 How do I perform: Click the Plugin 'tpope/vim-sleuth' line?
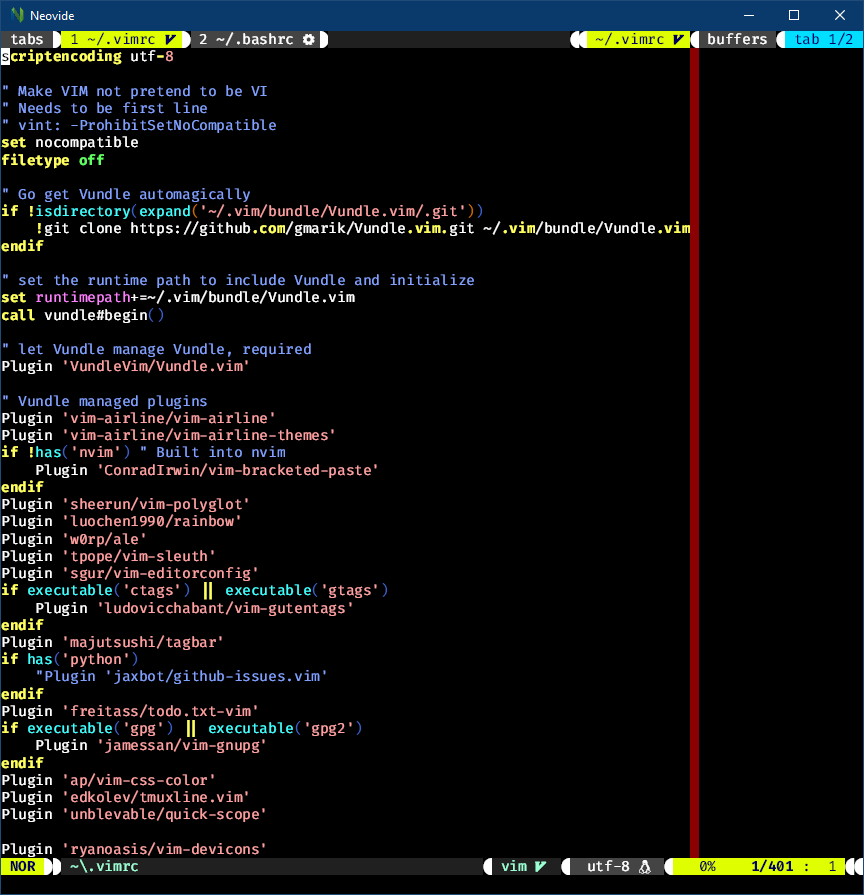click(108, 557)
